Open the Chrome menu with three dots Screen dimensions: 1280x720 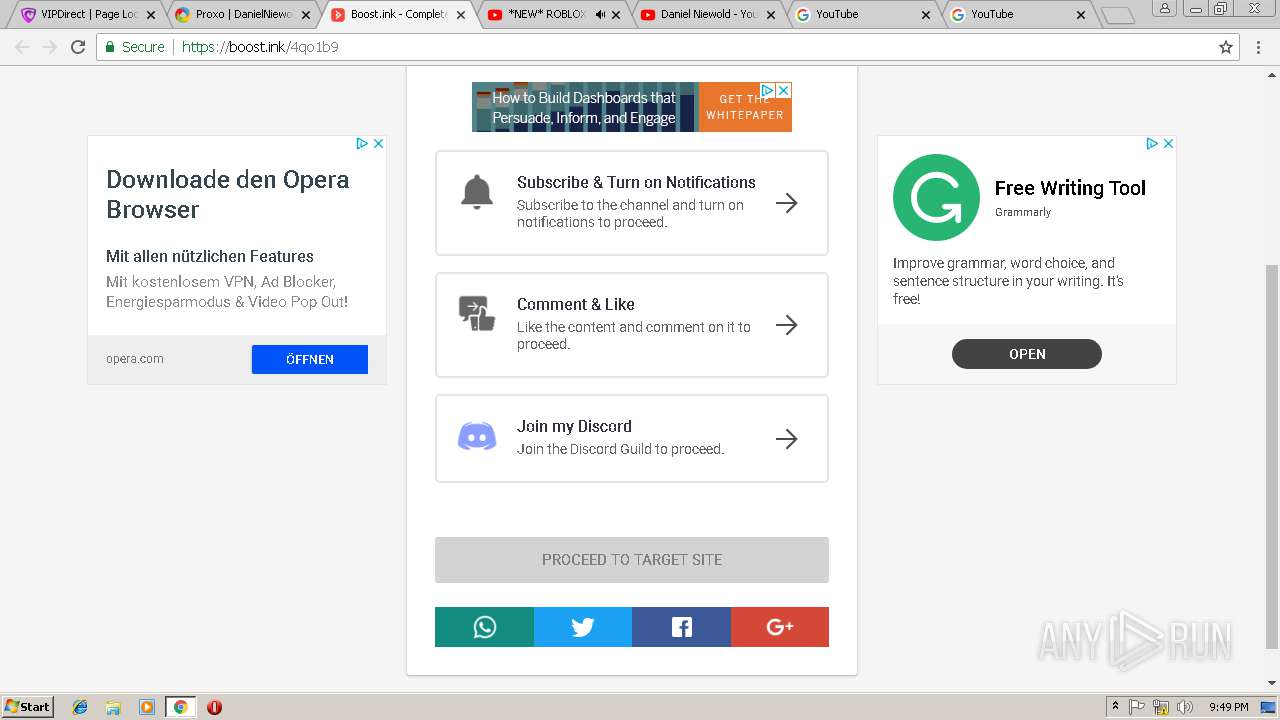click(x=1259, y=47)
